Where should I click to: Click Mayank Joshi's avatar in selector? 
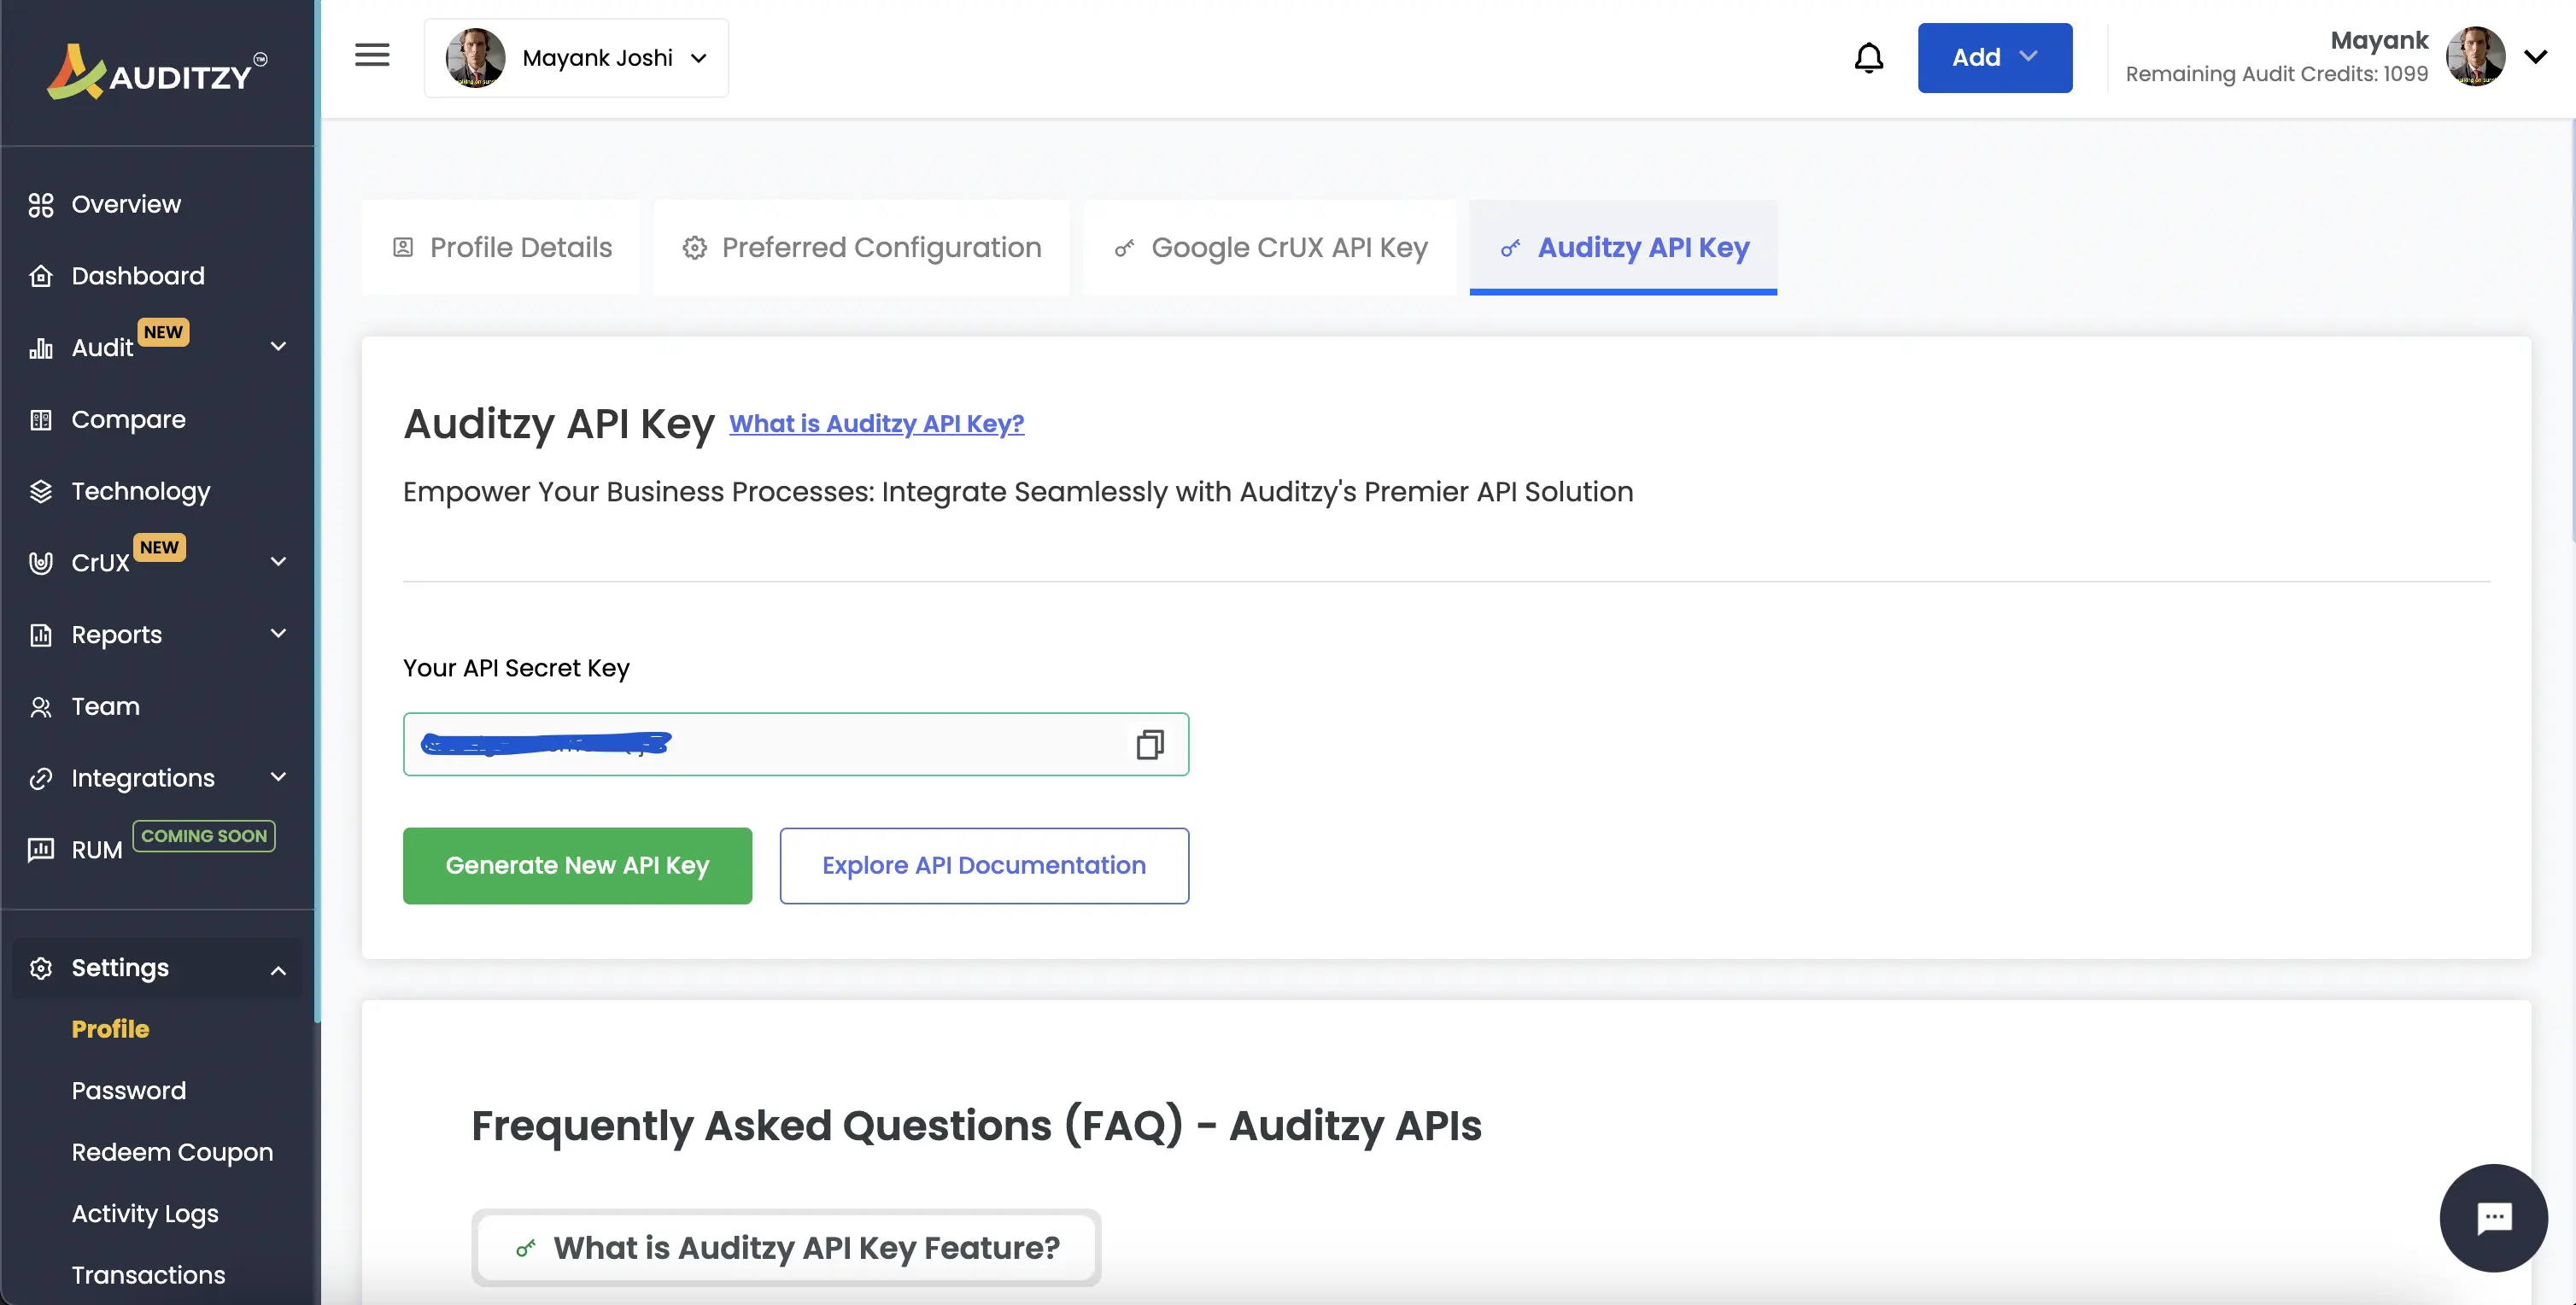point(475,57)
